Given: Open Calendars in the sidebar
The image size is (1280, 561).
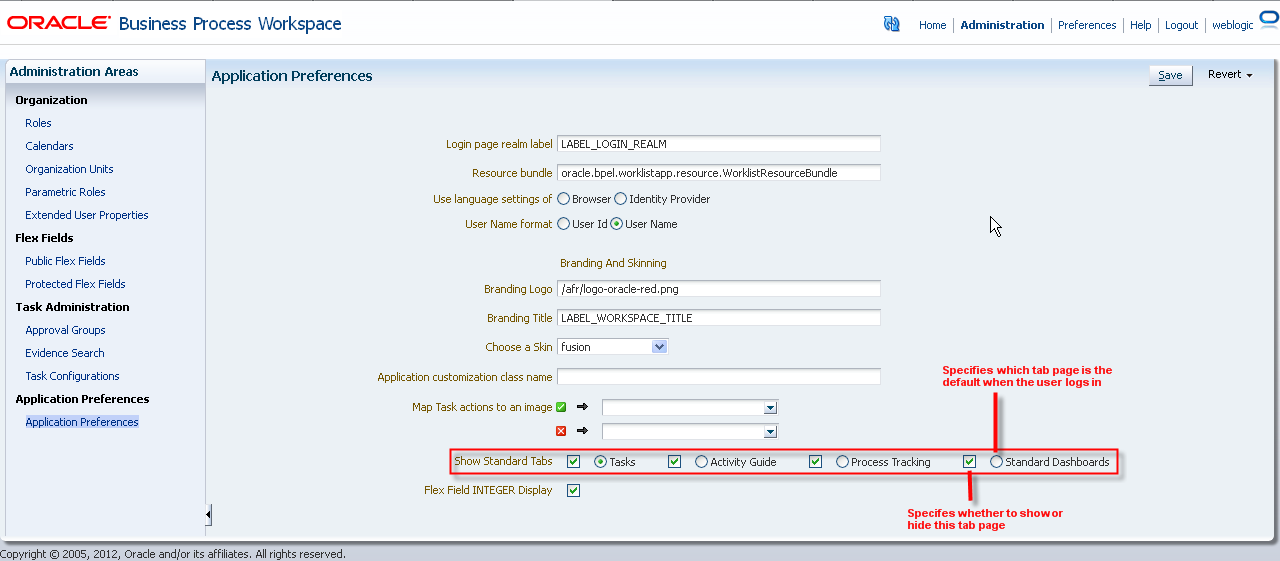Looking at the screenshot, I should point(49,146).
